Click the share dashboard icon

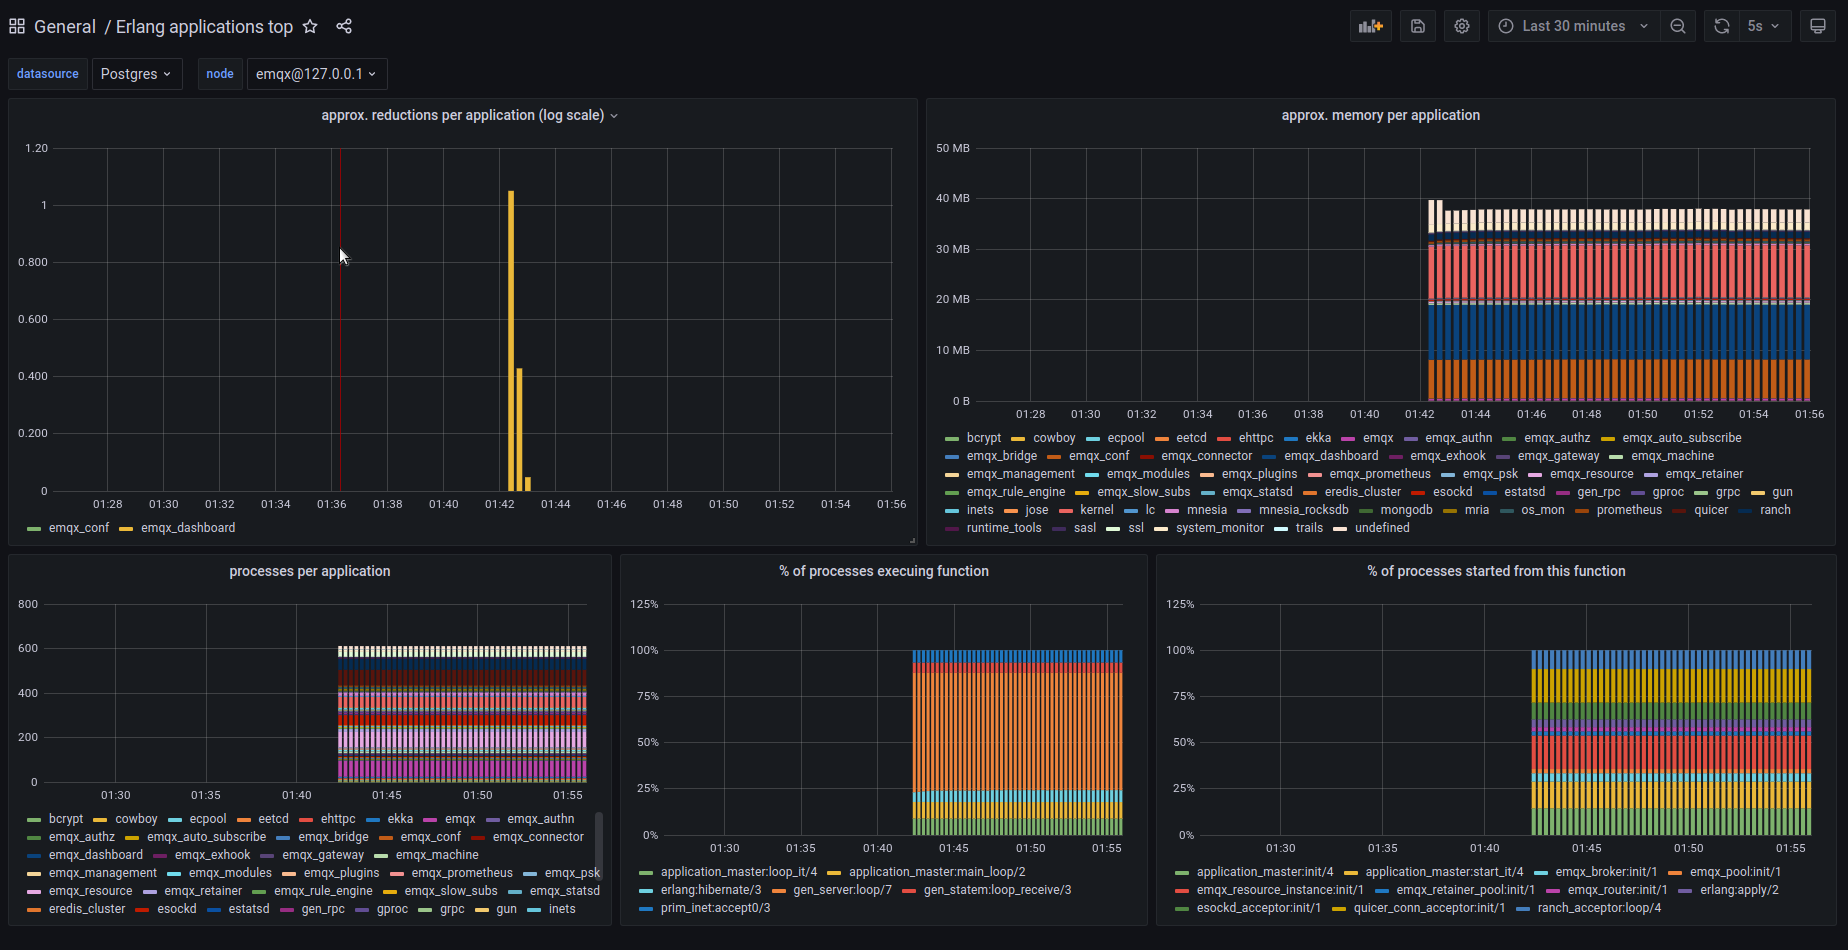(x=344, y=26)
